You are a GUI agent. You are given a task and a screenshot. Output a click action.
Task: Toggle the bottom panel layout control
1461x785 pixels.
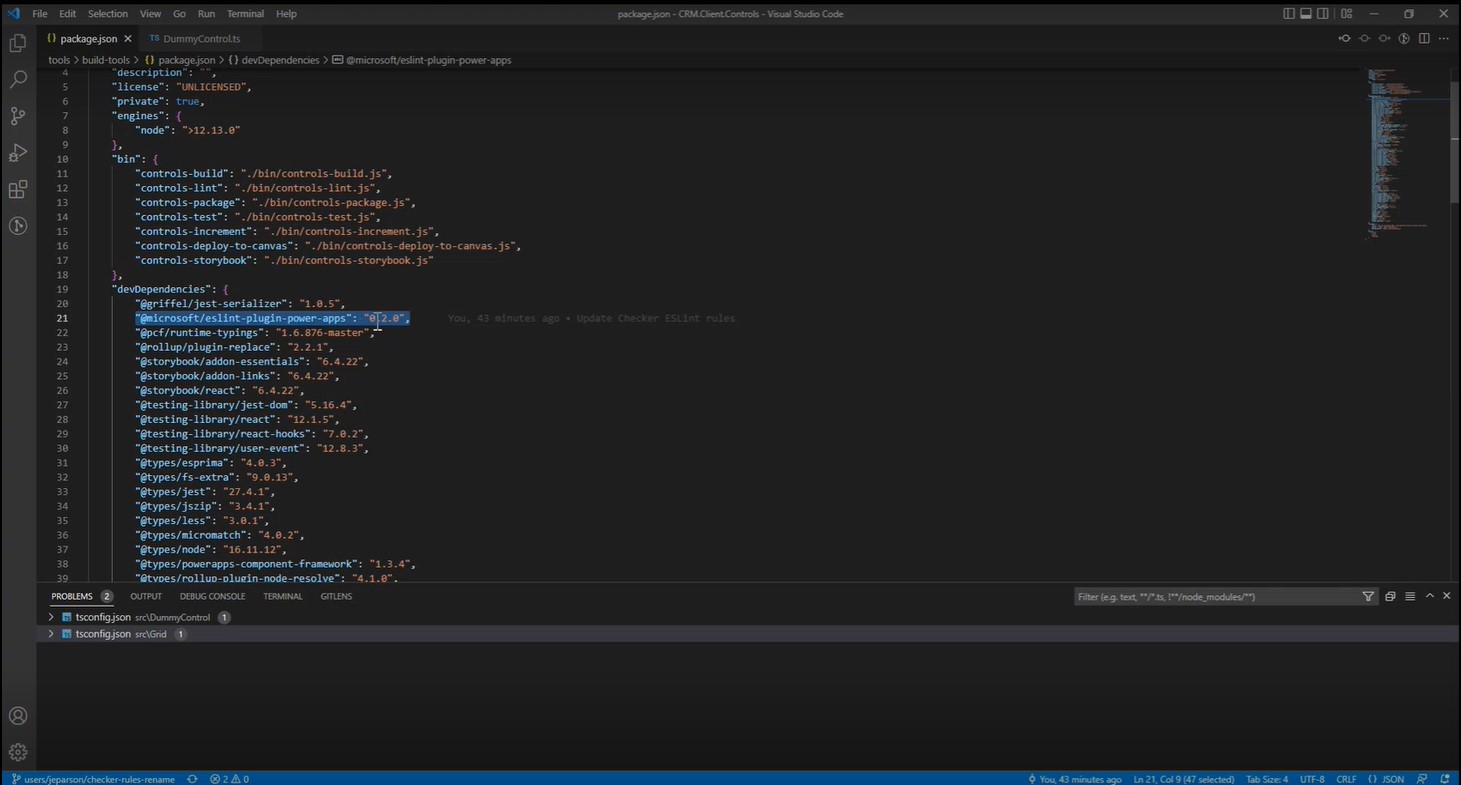[1305, 13]
